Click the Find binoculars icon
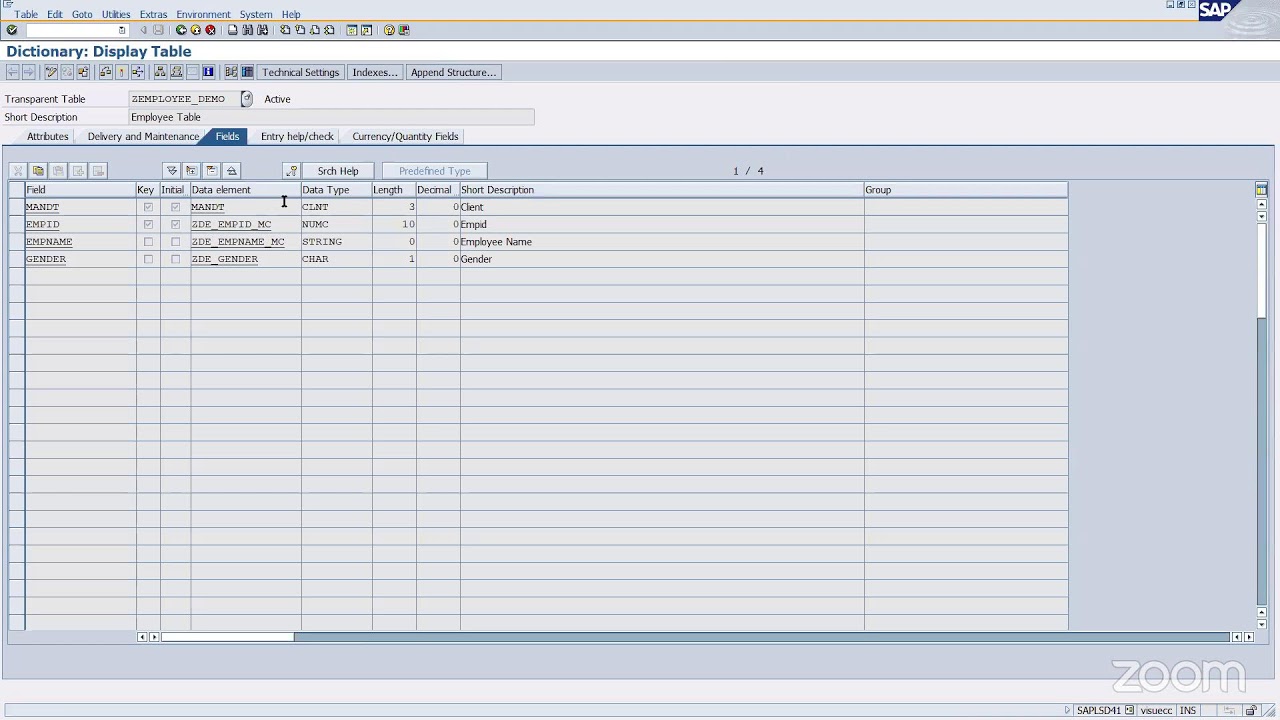This screenshot has width=1280, height=720. (248, 30)
